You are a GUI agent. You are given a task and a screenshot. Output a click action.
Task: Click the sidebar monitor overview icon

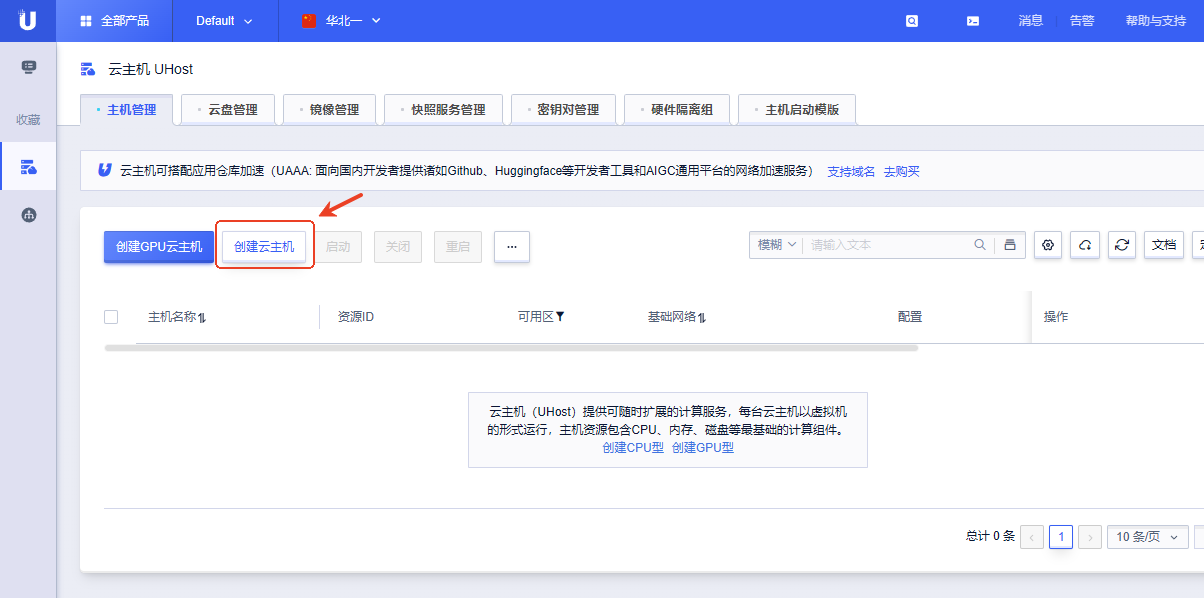click(x=28, y=67)
